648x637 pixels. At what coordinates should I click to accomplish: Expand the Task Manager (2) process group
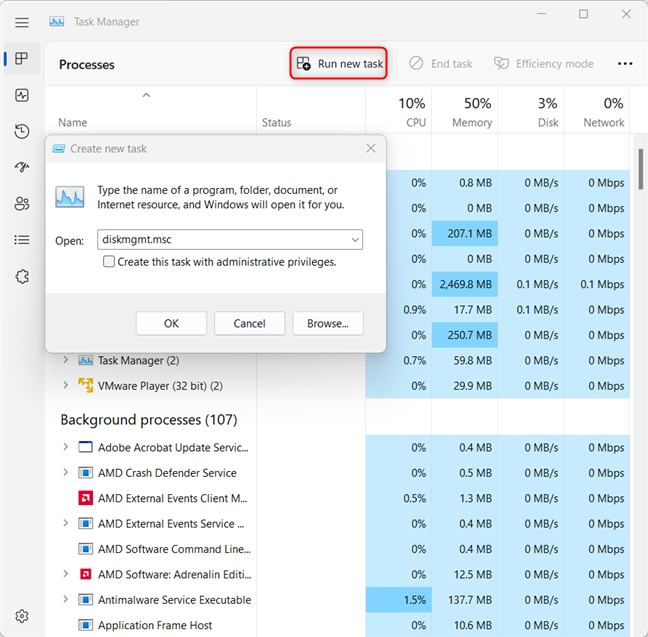click(65, 360)
